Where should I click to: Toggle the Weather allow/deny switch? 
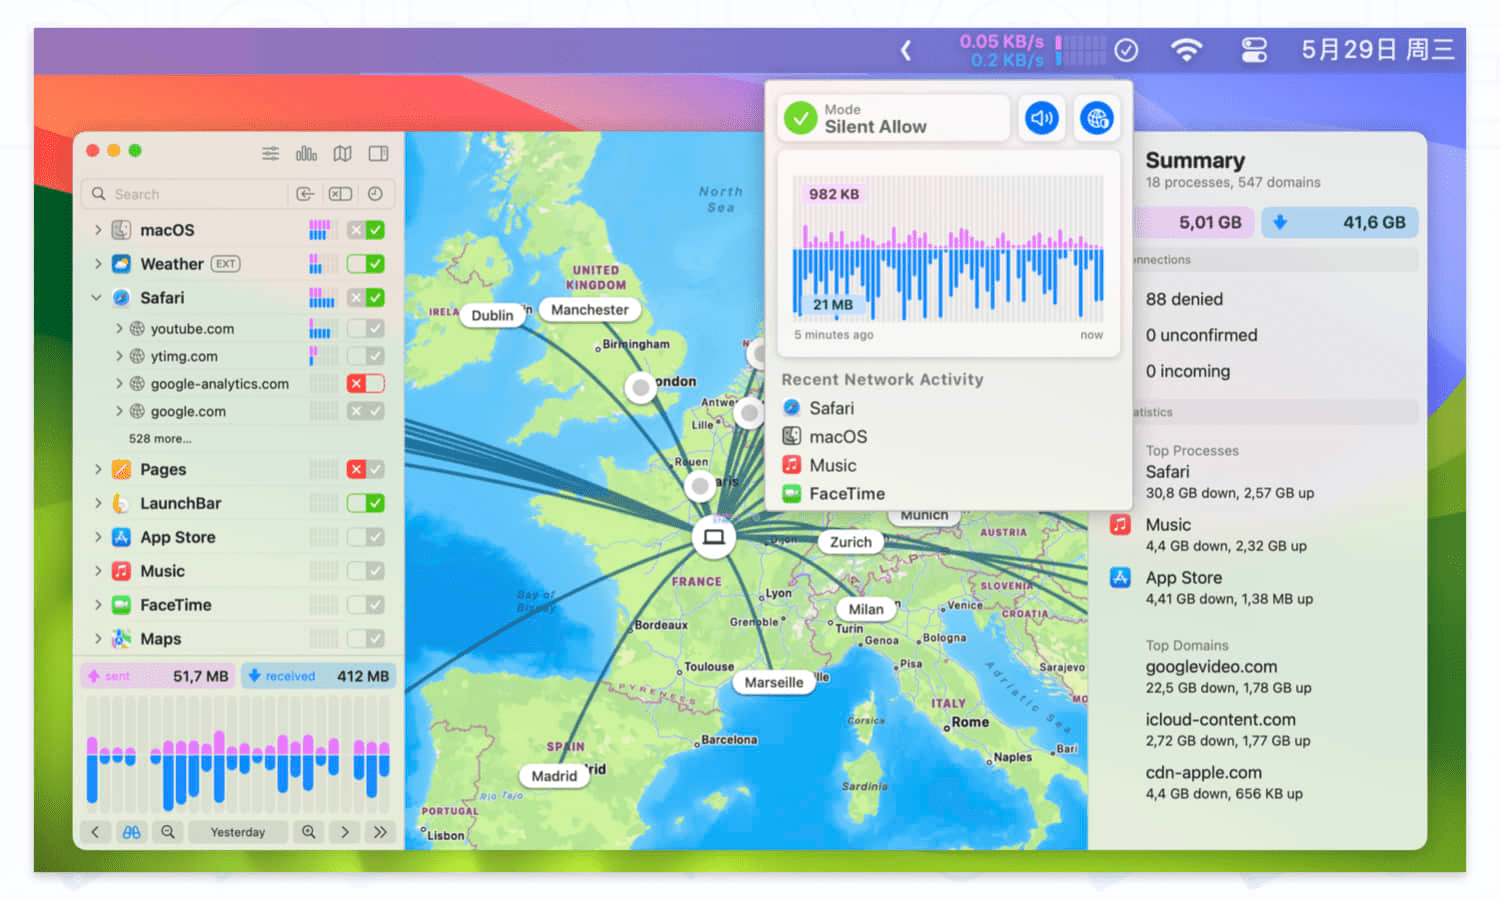[x=365, y=264]
